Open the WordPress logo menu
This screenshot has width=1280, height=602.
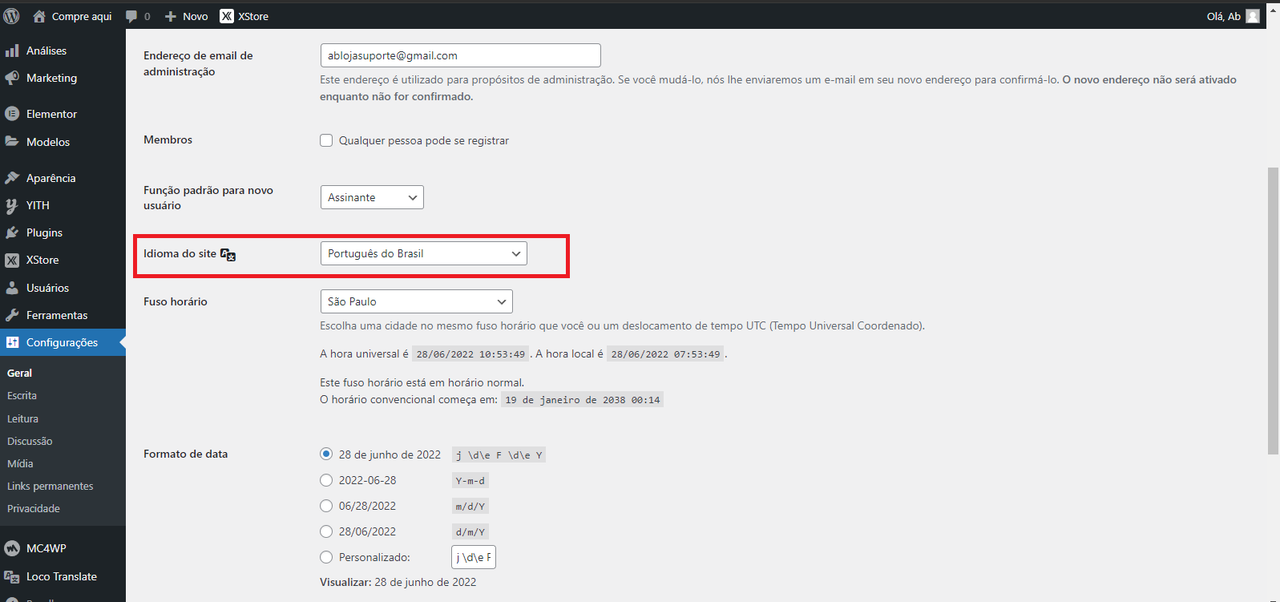12,16
